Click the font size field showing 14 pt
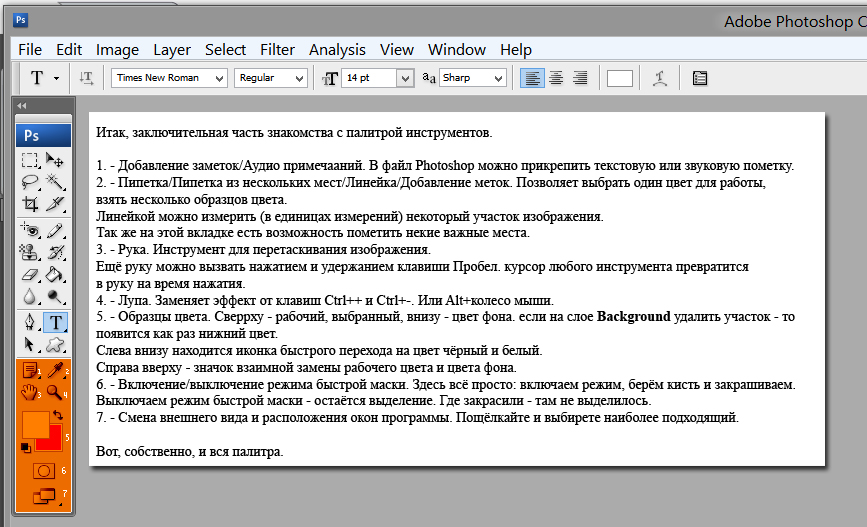Viewport: 867px width, 527px height. pyautogui.click(x=369, y=78)
